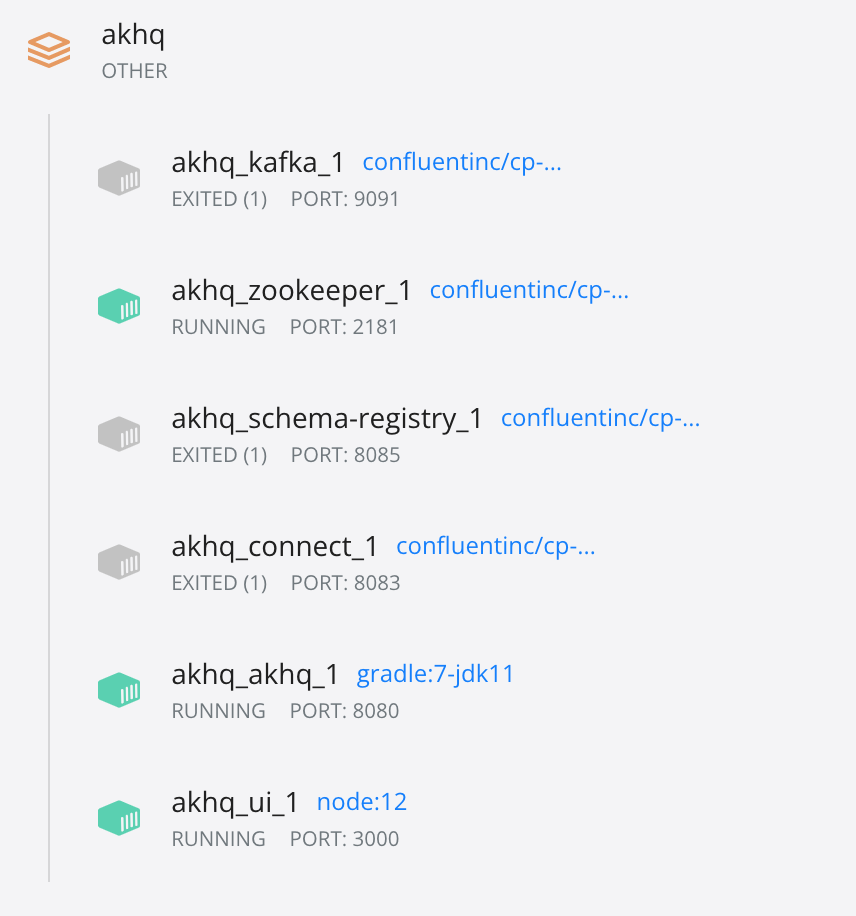Select the akhq_zookeeper_1 container name
The image size is (856, 916).
point(291,290)
